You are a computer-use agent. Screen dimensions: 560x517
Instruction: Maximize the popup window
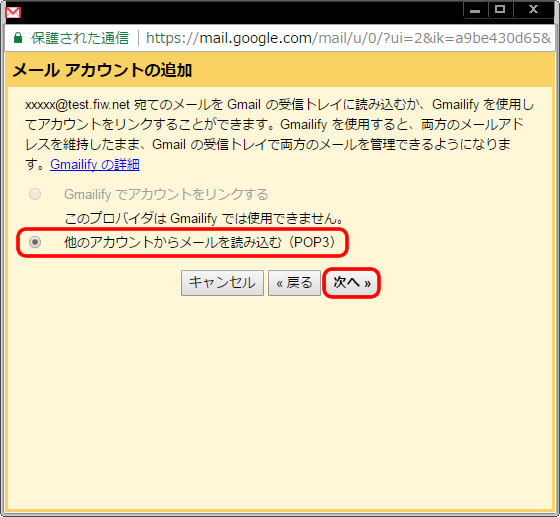(x=500, y=10)
